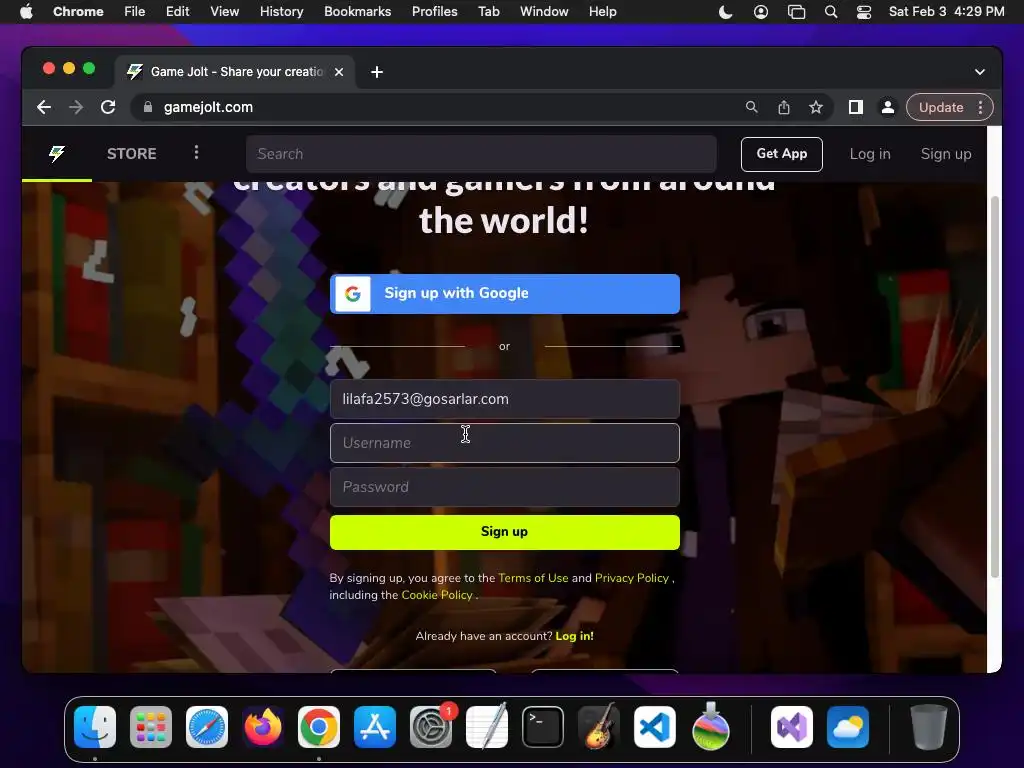Click the green Sign up button
Viewport: 1024px width, 768px height.
tap(505, 532)
